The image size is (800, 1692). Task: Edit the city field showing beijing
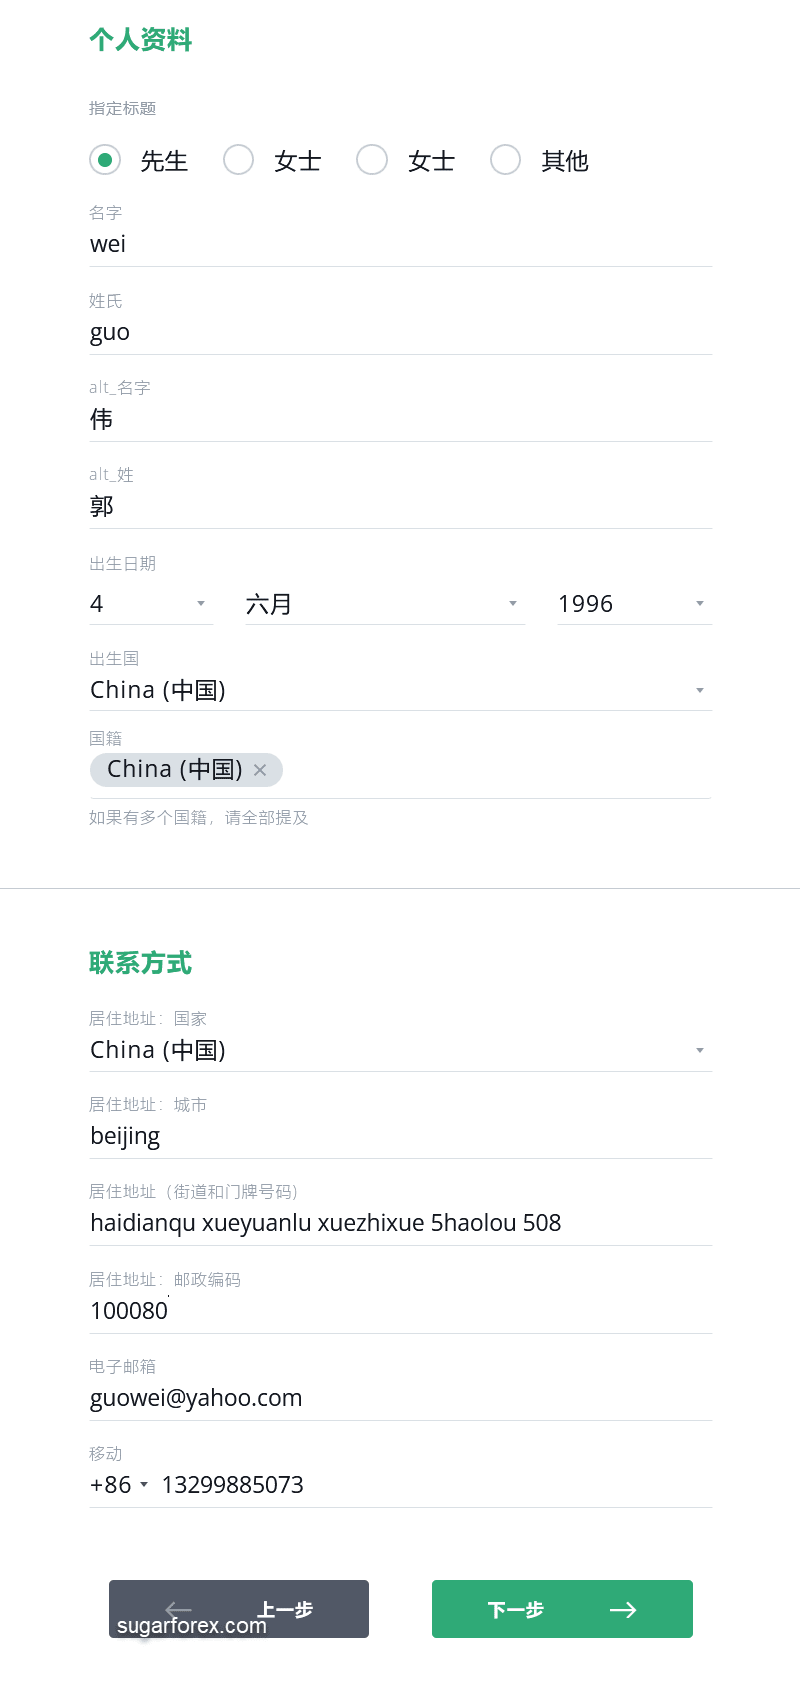pos(400,1137)
